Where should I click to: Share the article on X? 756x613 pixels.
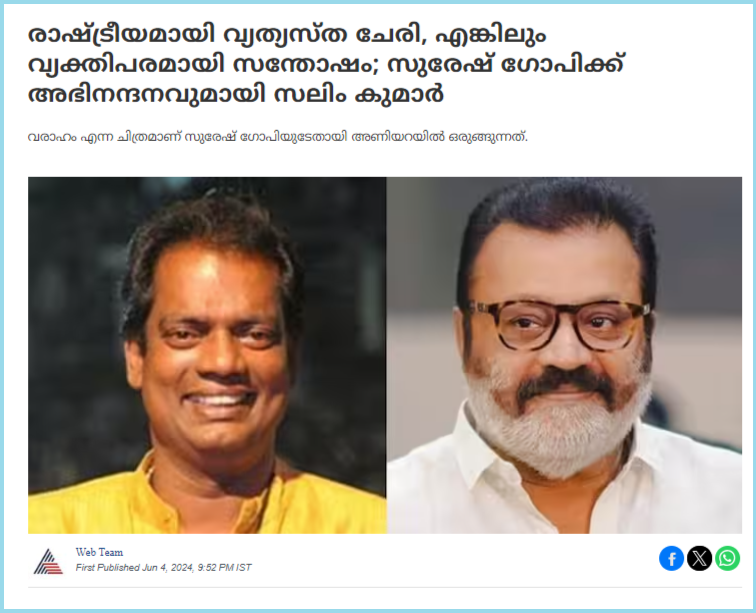point(699,559)
